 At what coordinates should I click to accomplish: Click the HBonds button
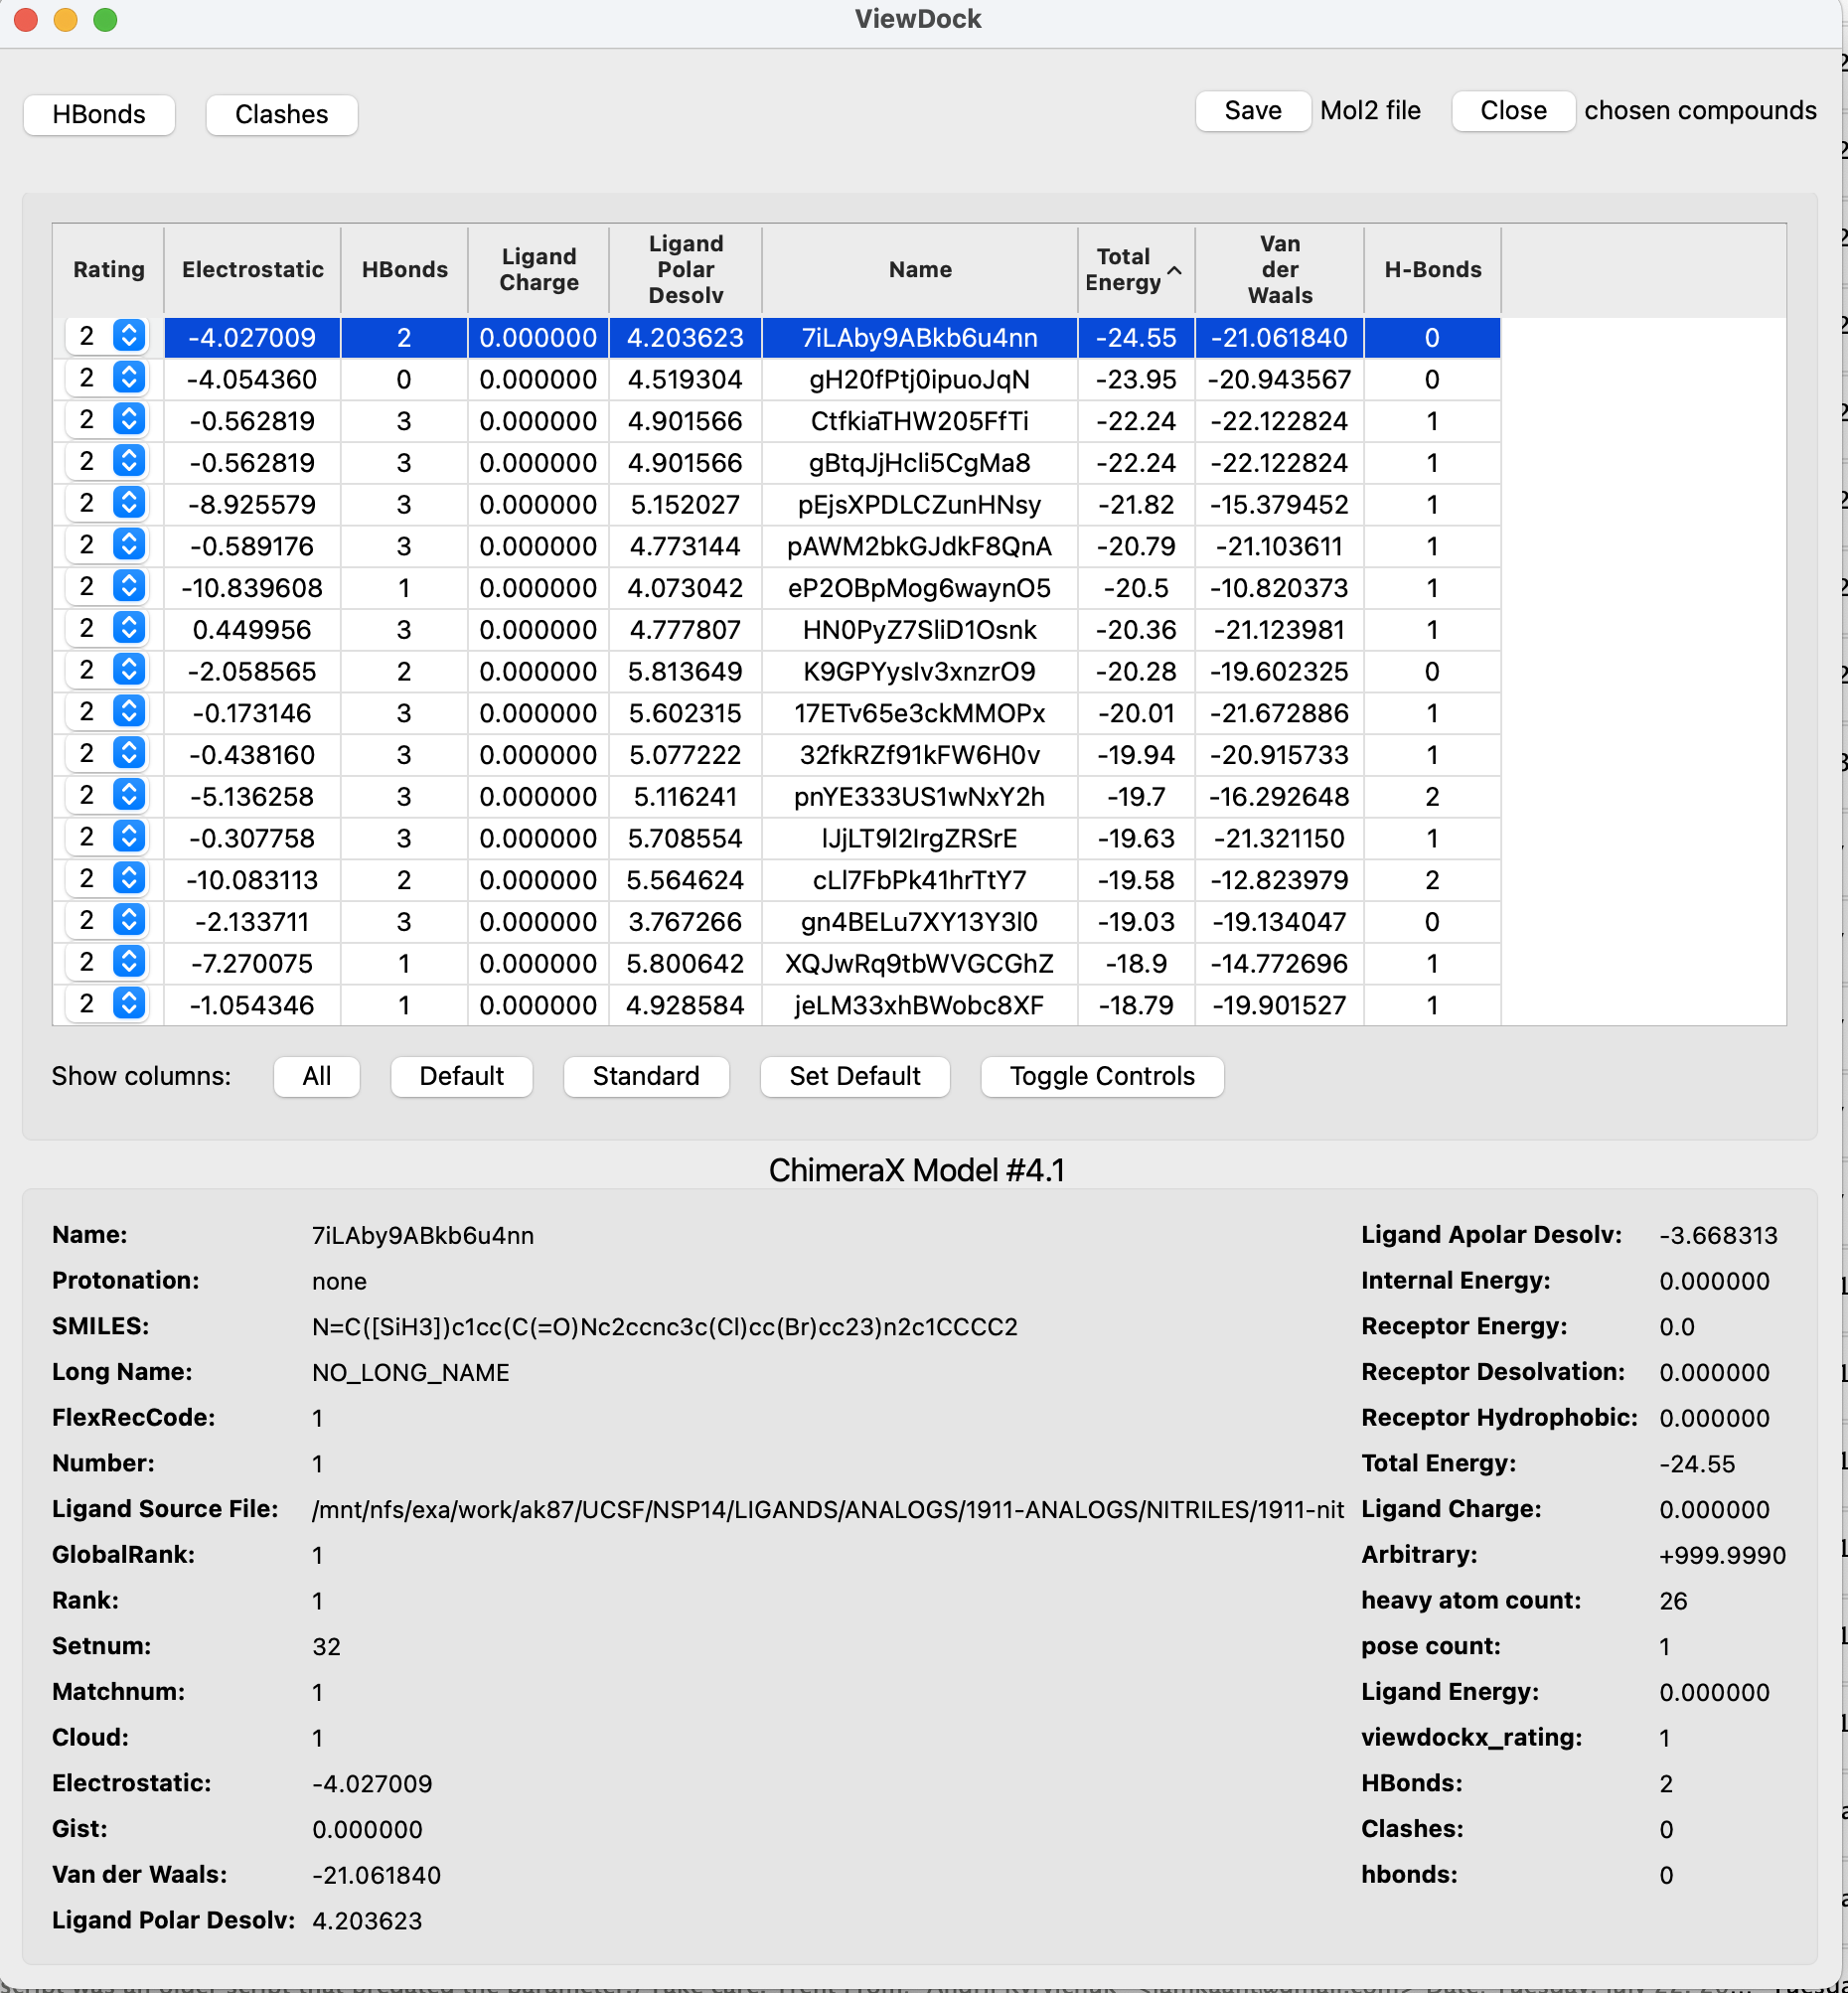tap(99, 114)
